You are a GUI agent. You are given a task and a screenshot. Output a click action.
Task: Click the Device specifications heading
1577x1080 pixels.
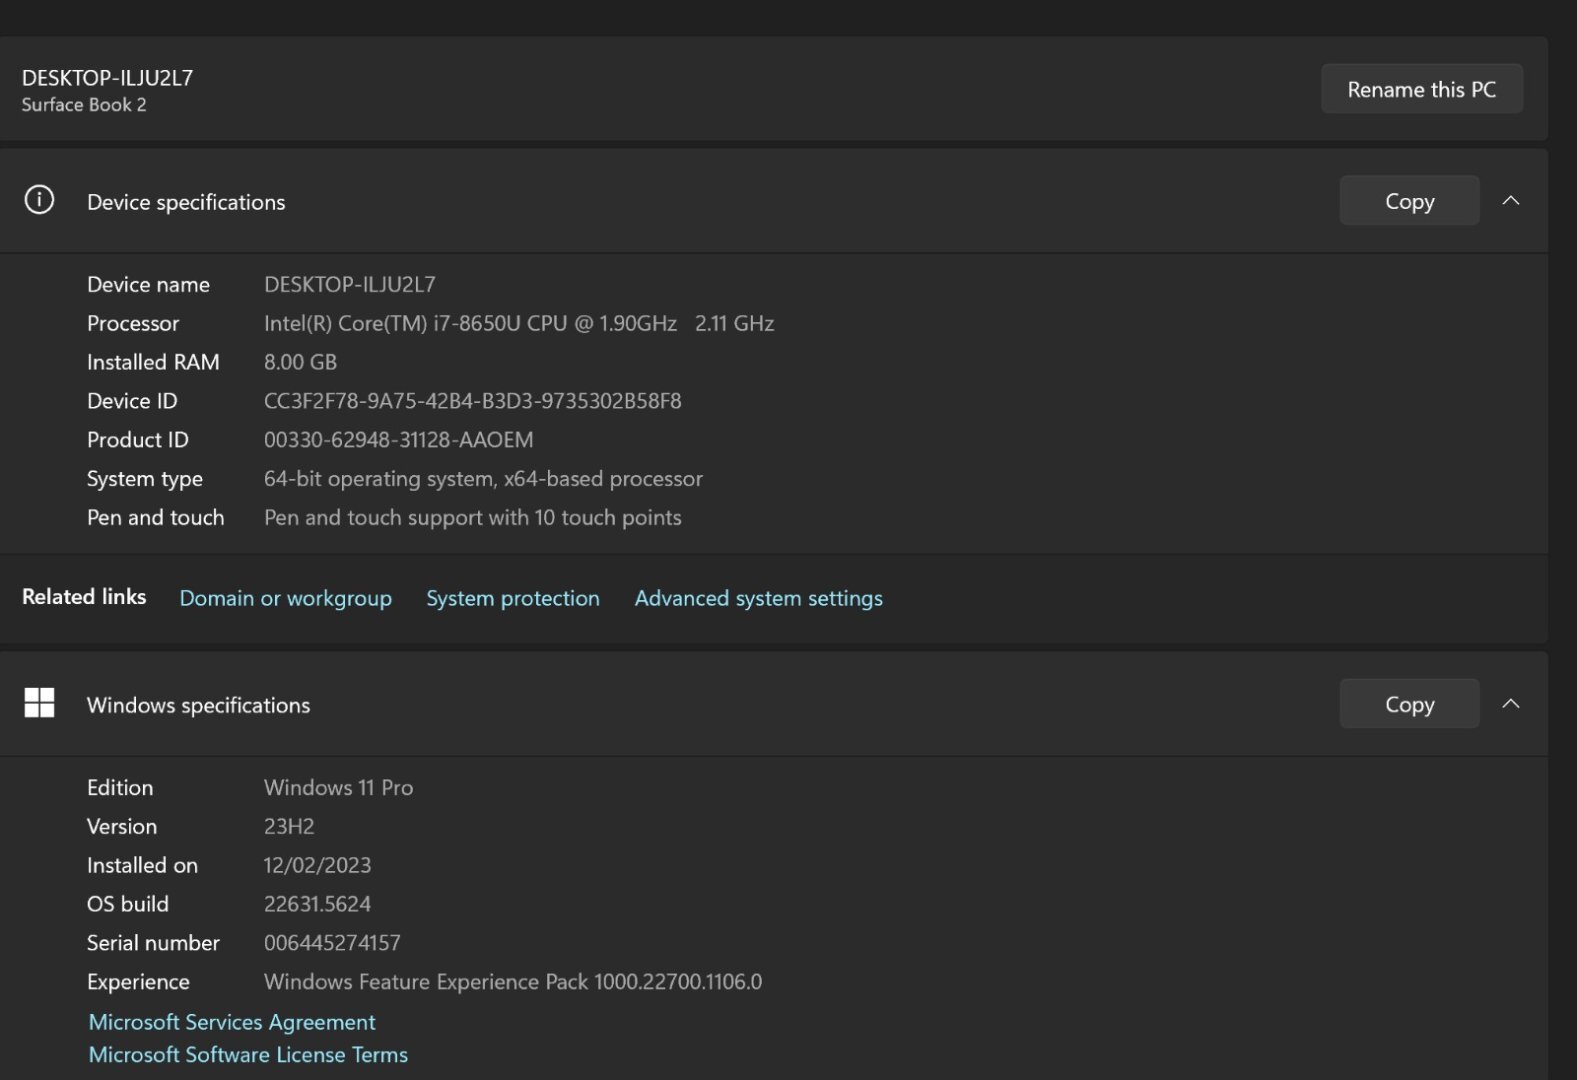click(186, 202)
